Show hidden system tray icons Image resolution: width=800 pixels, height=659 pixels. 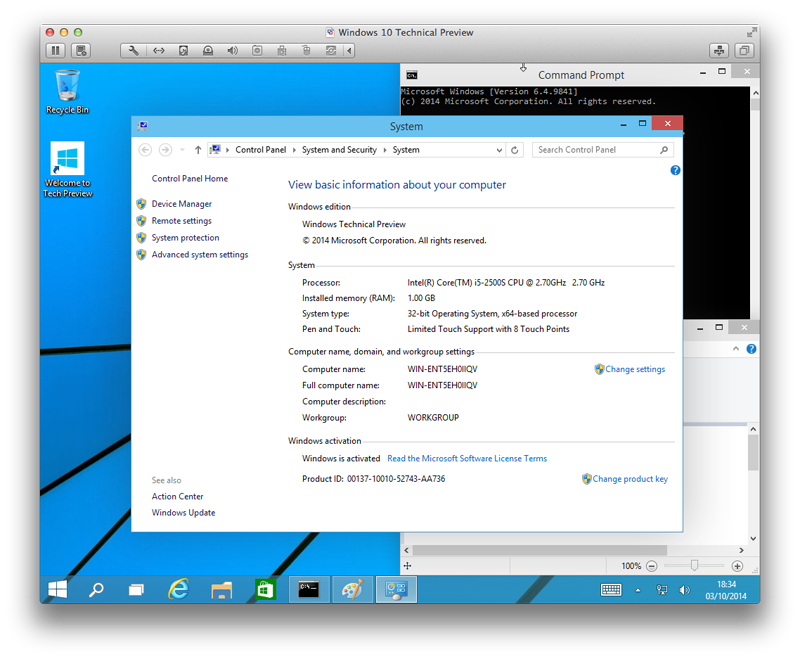coord(638,590)
